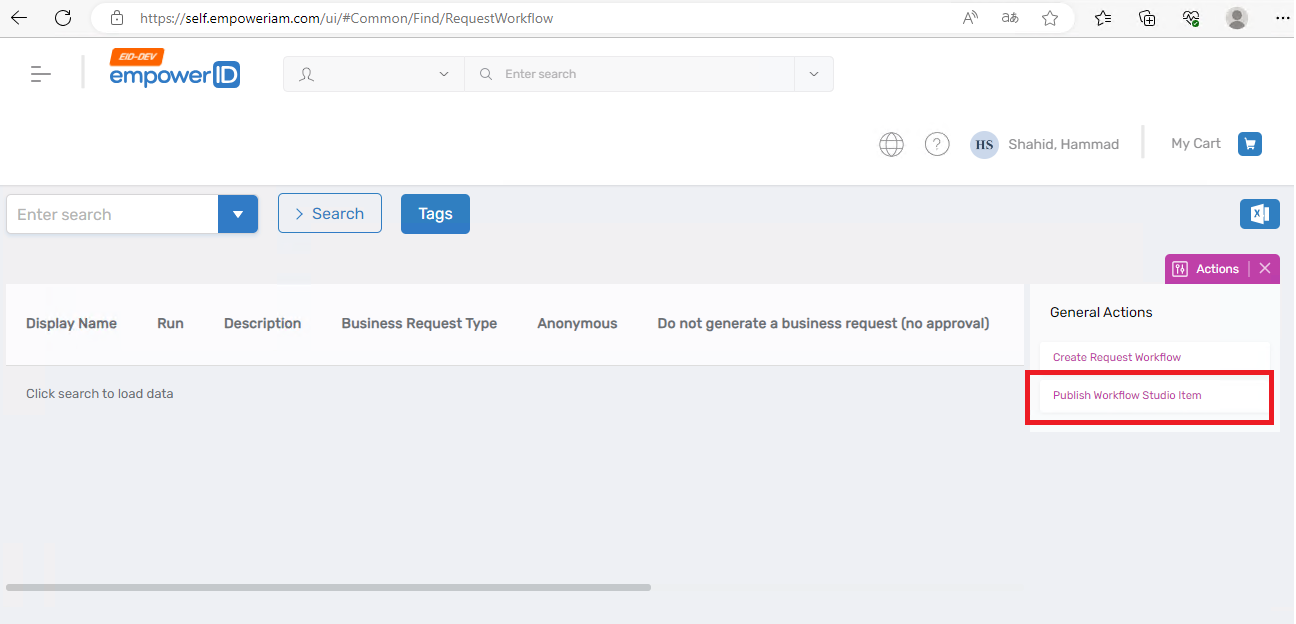The image size is (1296, 624).
Task: Open the help question mark icon
Action: [937, 144]
